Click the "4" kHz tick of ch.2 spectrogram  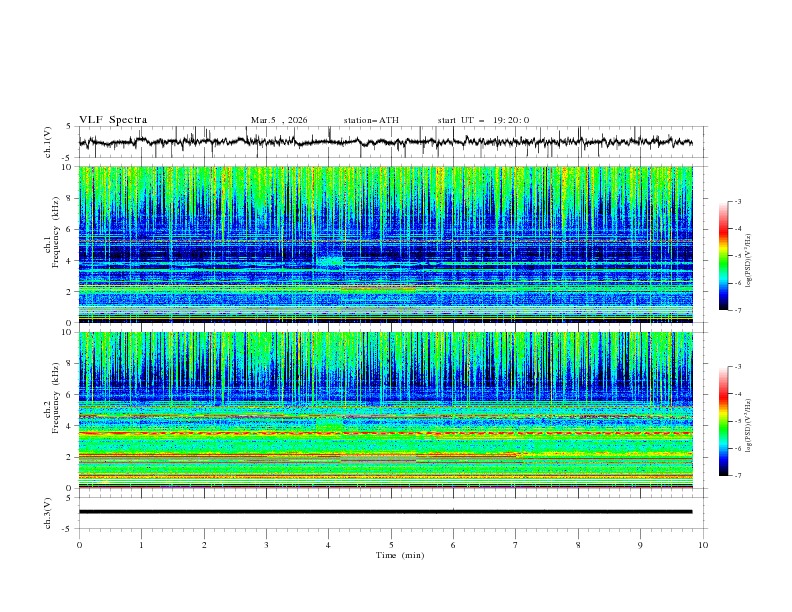pos(70,426)
